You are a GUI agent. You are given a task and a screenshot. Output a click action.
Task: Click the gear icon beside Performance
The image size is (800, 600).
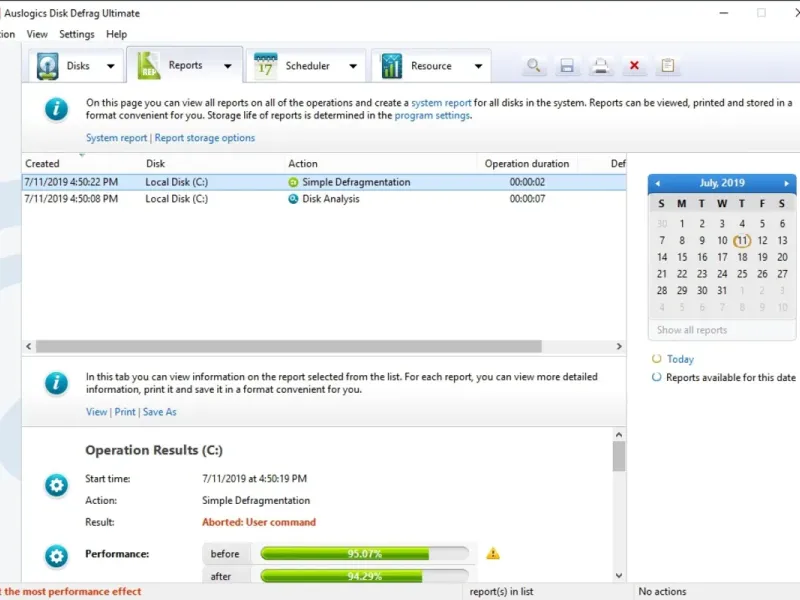tap(56, 556)
